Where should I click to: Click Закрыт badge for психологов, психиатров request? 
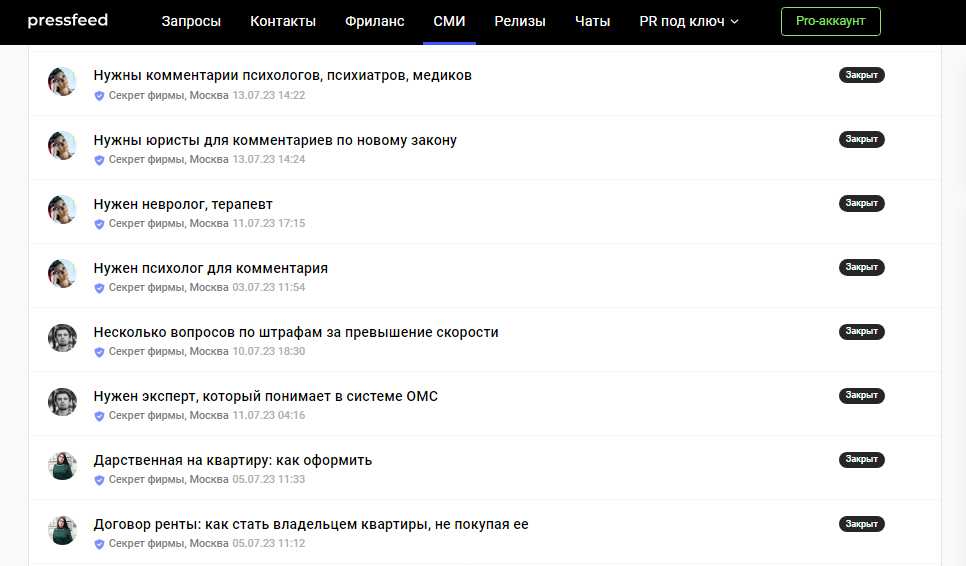[x=861, y=75]
